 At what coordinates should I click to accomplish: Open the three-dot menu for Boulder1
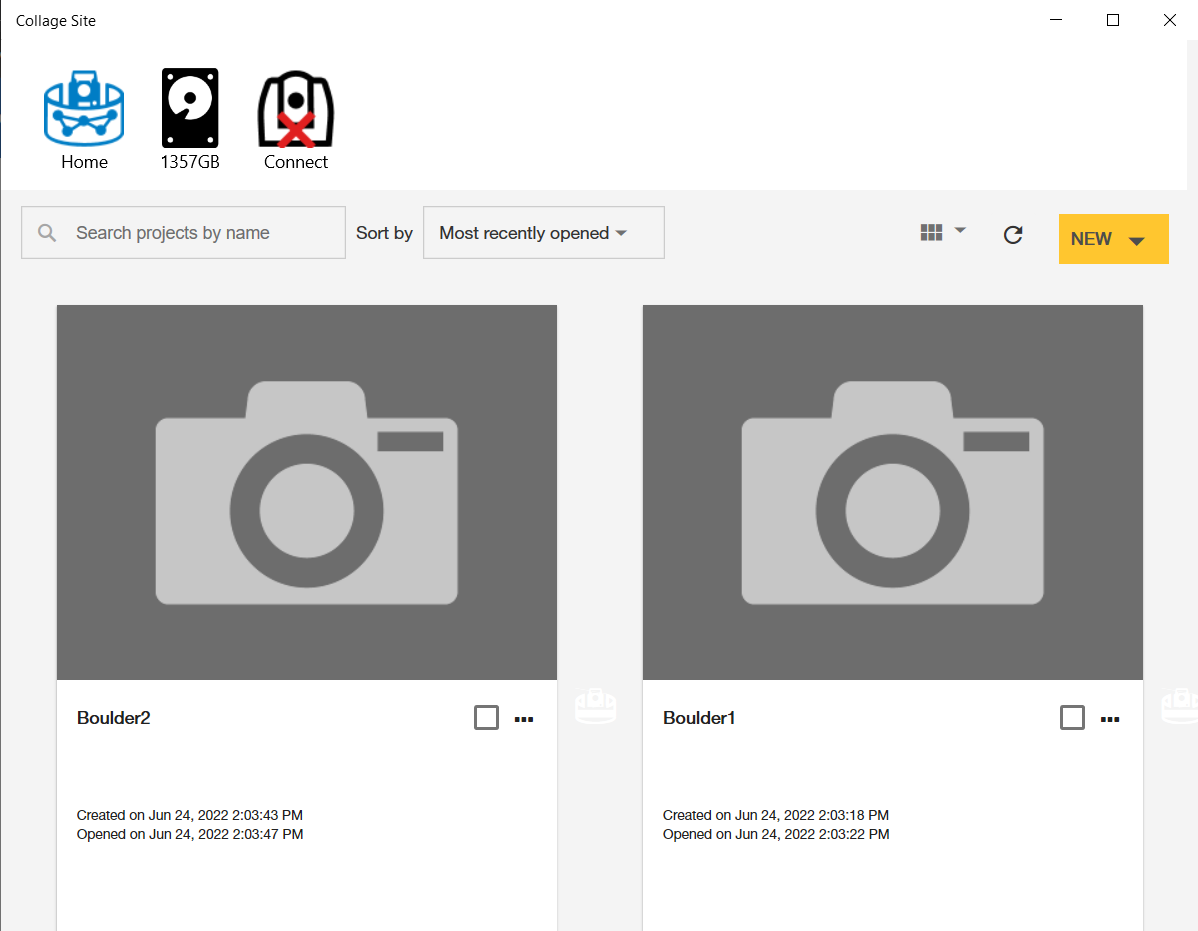[1110, 719]
